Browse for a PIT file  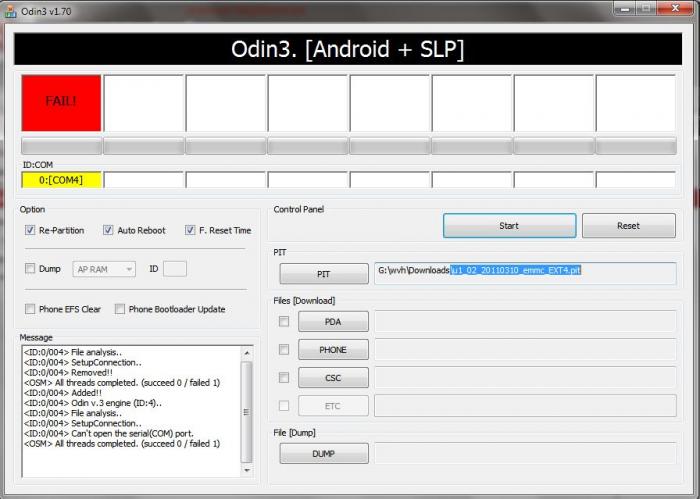324,274
